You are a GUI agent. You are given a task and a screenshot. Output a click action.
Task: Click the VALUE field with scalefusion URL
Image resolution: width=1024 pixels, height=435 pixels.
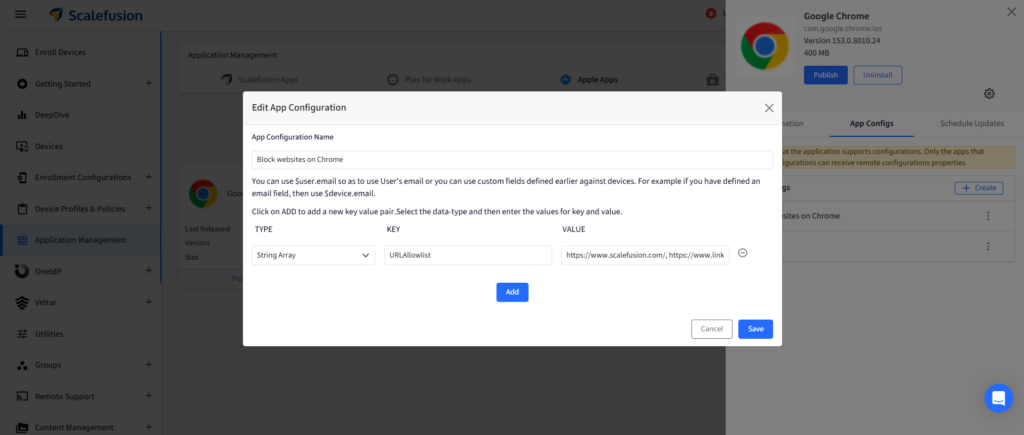645,255
